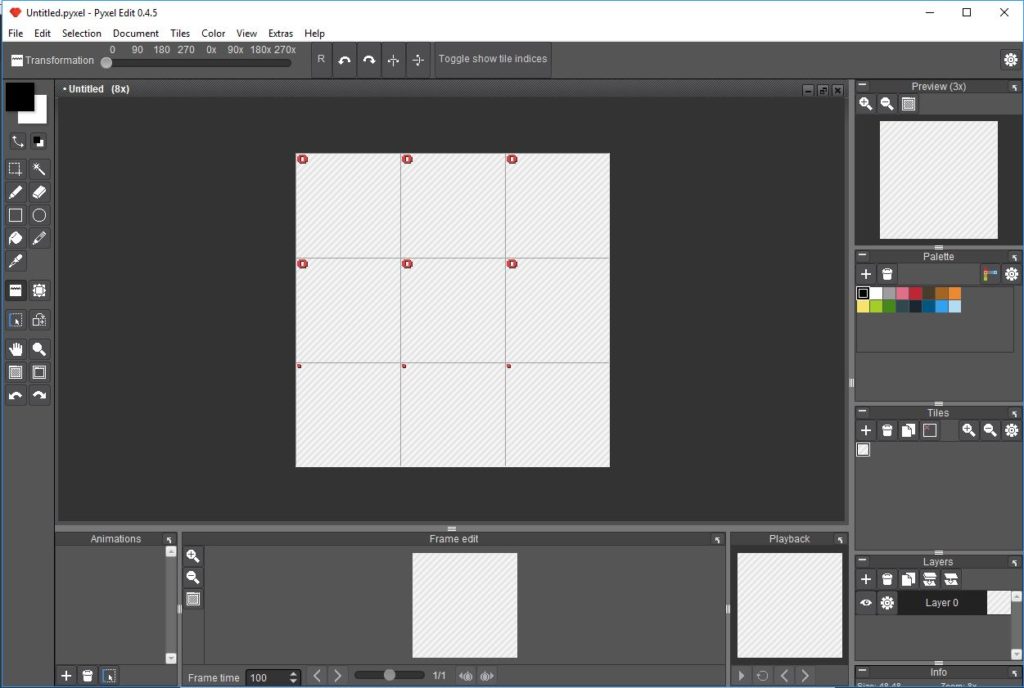This screenshot has width=1024, height=688.
Task: Open Layer 0 settings gear
Action: [x=887, y=602]
